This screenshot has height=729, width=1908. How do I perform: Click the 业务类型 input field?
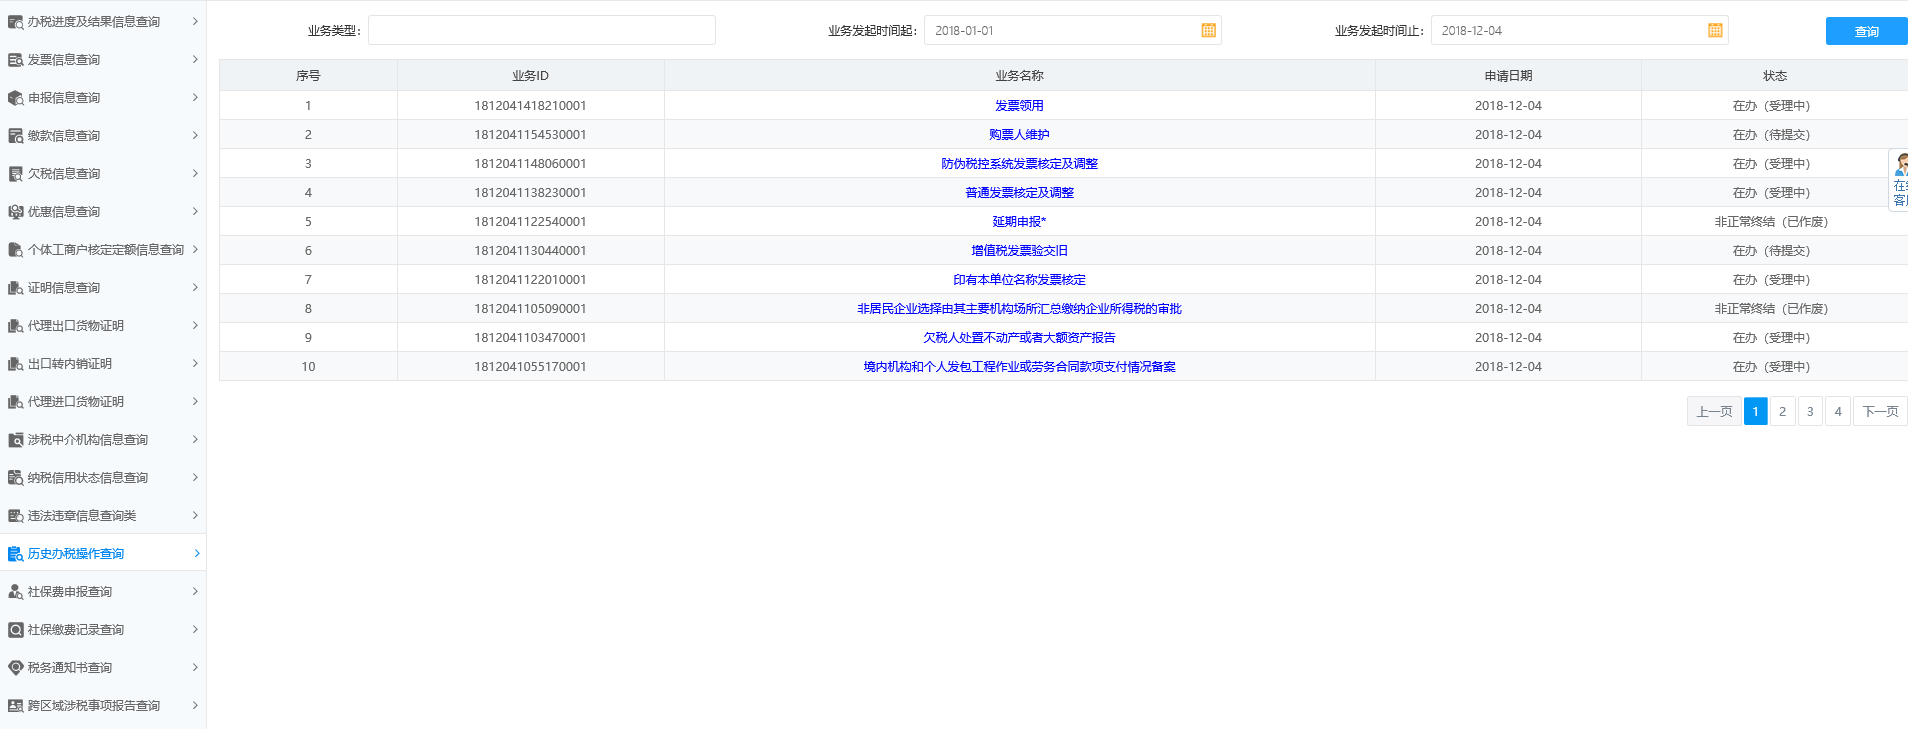pyautogui.click(x=541, y=31)
